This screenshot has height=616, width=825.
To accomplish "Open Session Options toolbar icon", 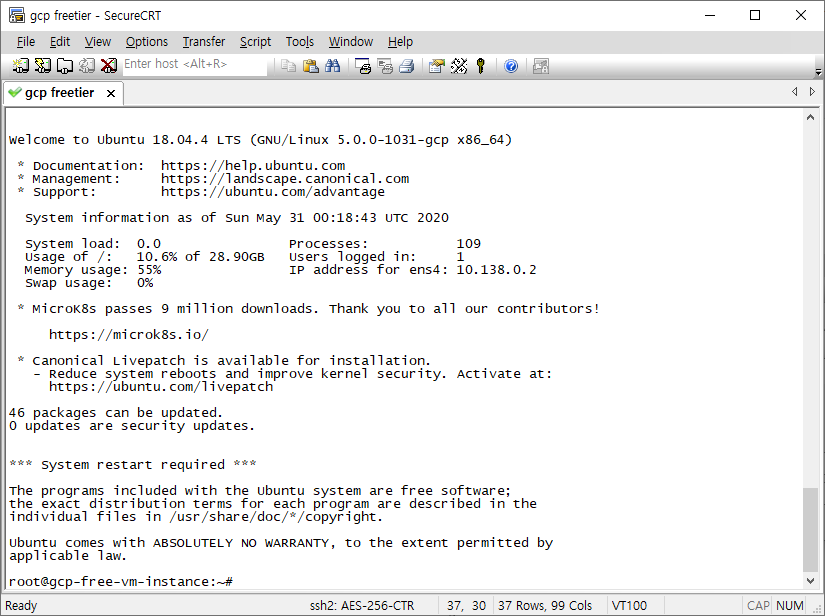I will coord(437,66).
